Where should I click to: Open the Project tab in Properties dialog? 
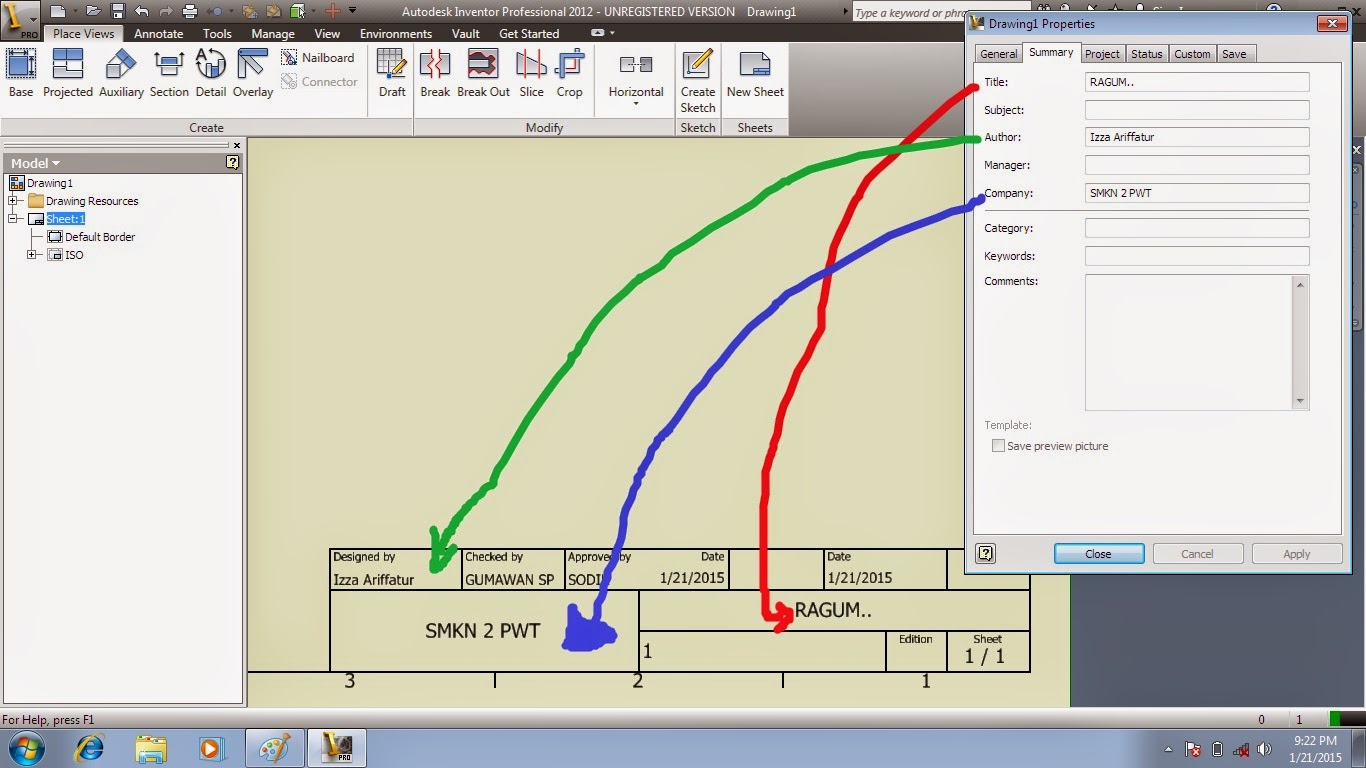[1102, 53]
